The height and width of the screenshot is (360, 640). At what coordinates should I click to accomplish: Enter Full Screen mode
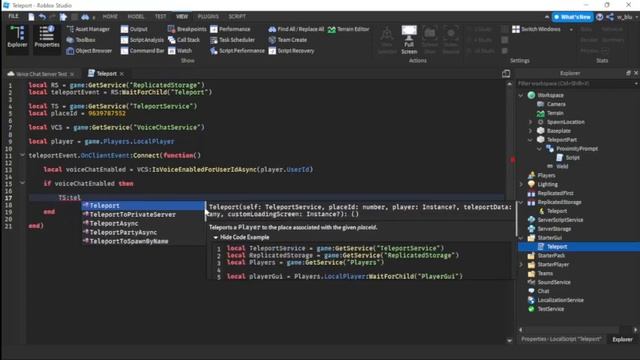tap(409, 40)
